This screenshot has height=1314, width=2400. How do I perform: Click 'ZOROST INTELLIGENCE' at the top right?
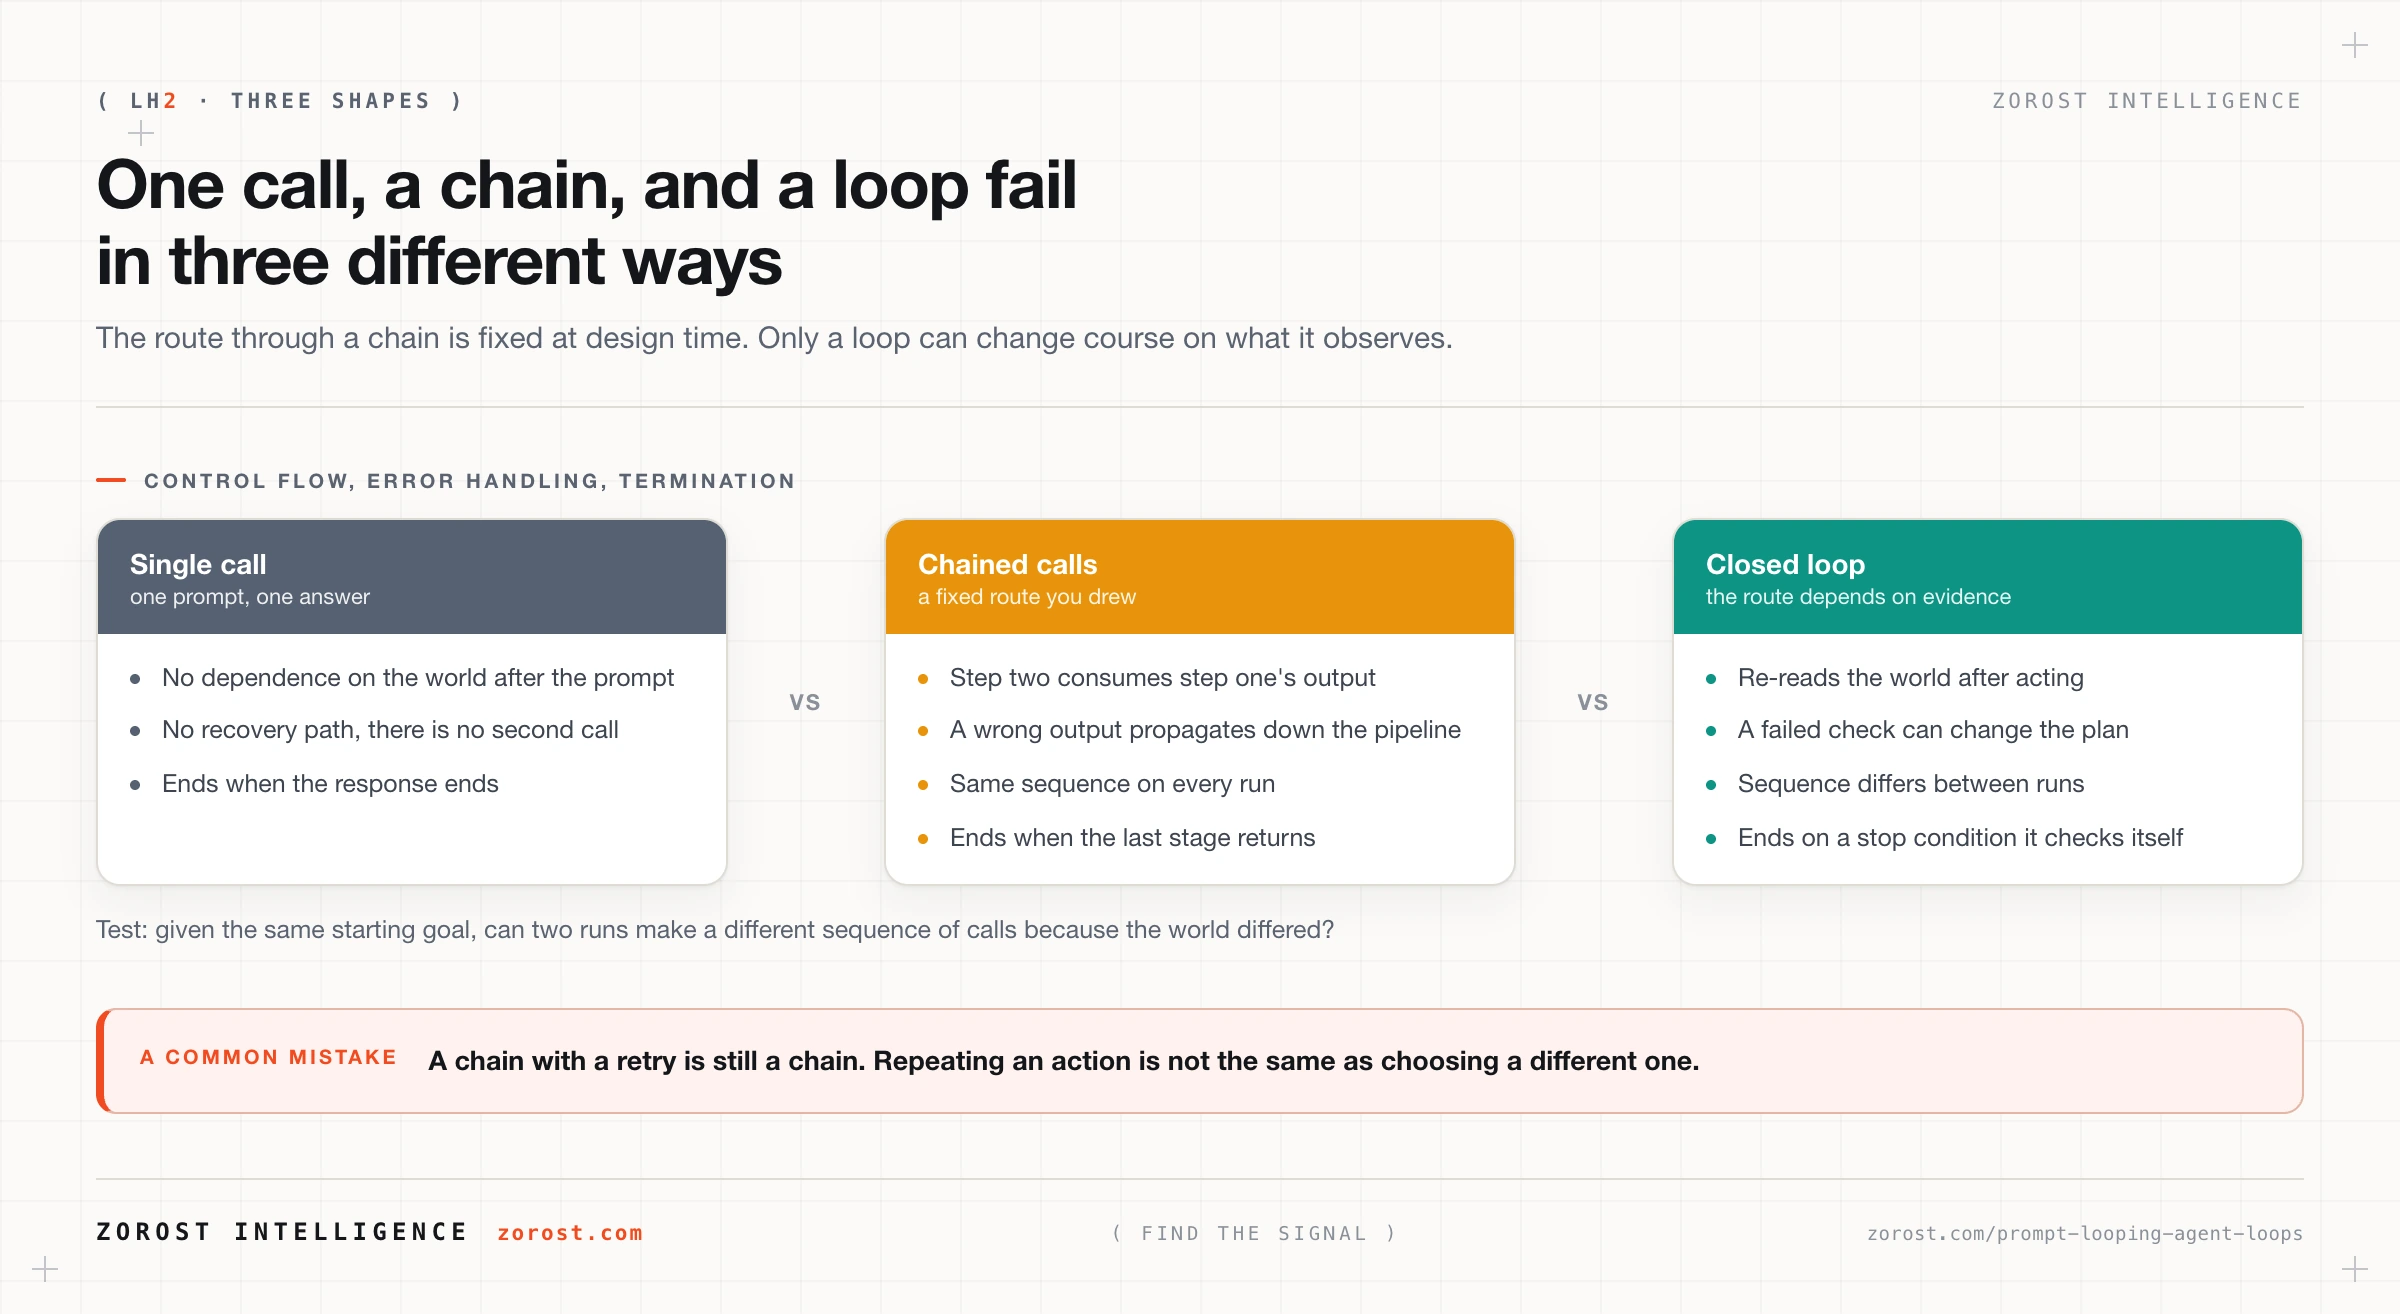tap(2147, 101)
